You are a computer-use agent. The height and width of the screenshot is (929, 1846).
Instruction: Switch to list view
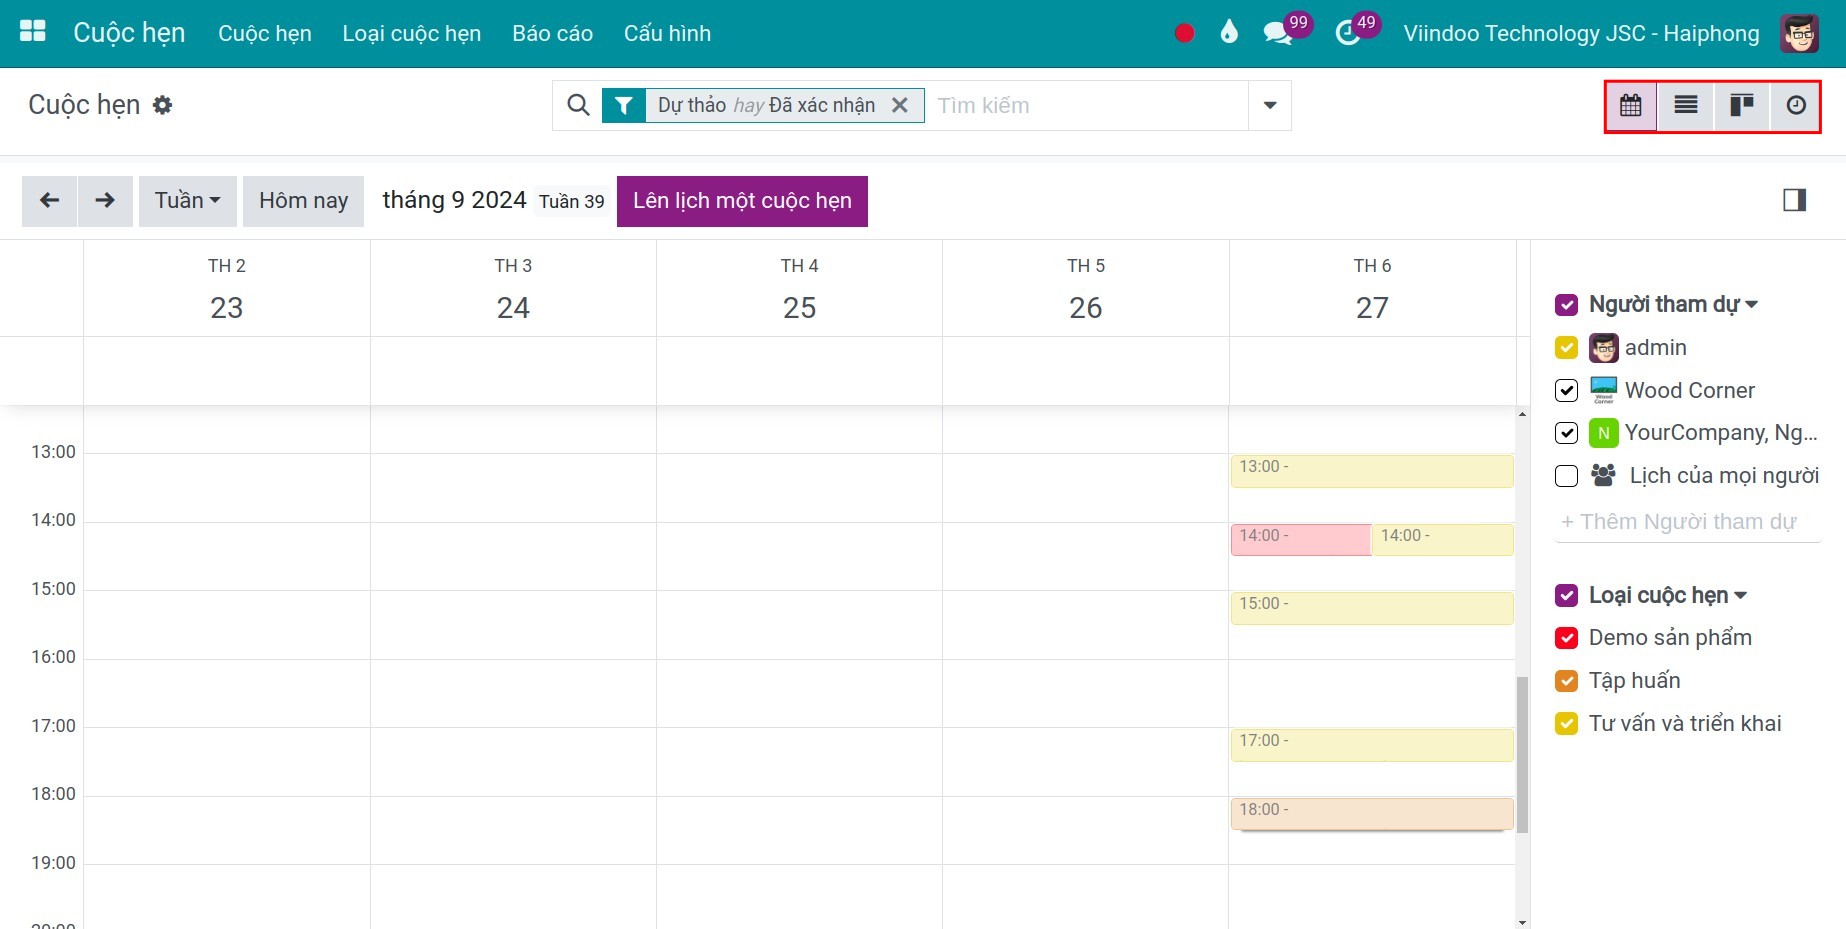(1686, 105)
